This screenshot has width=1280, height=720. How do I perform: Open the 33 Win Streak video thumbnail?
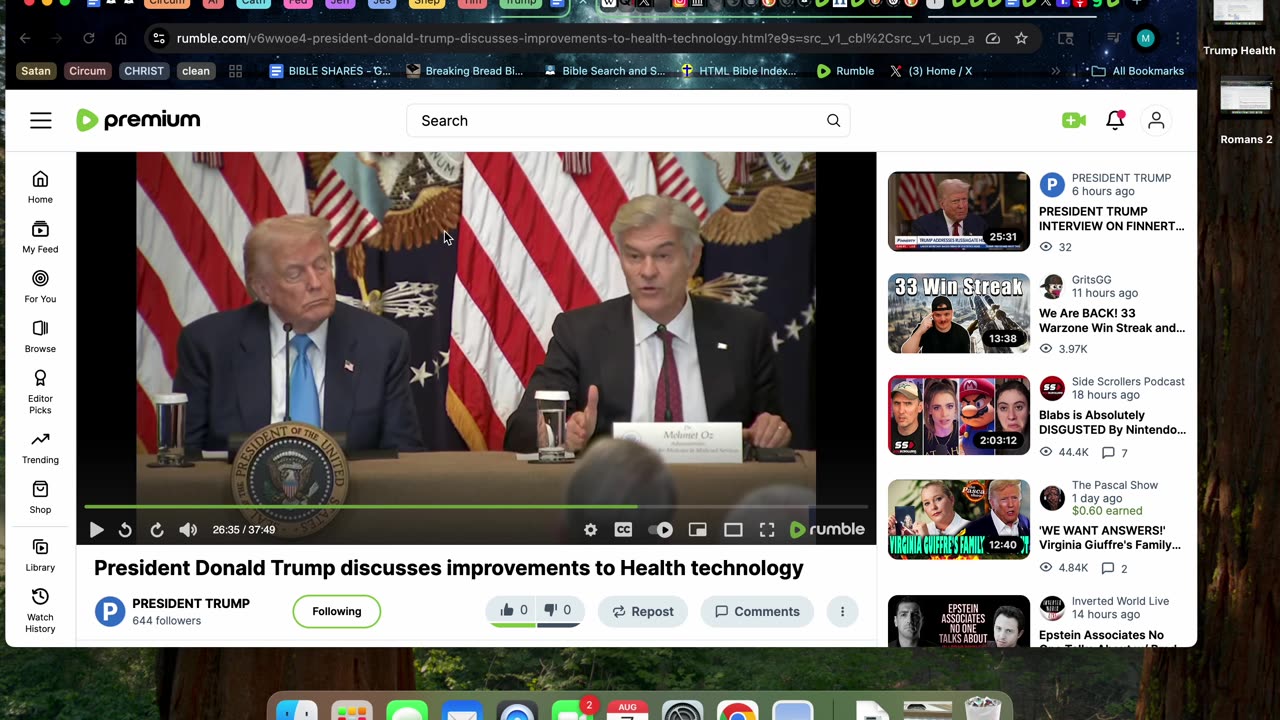pyautogui.click(x=959, y=313)
